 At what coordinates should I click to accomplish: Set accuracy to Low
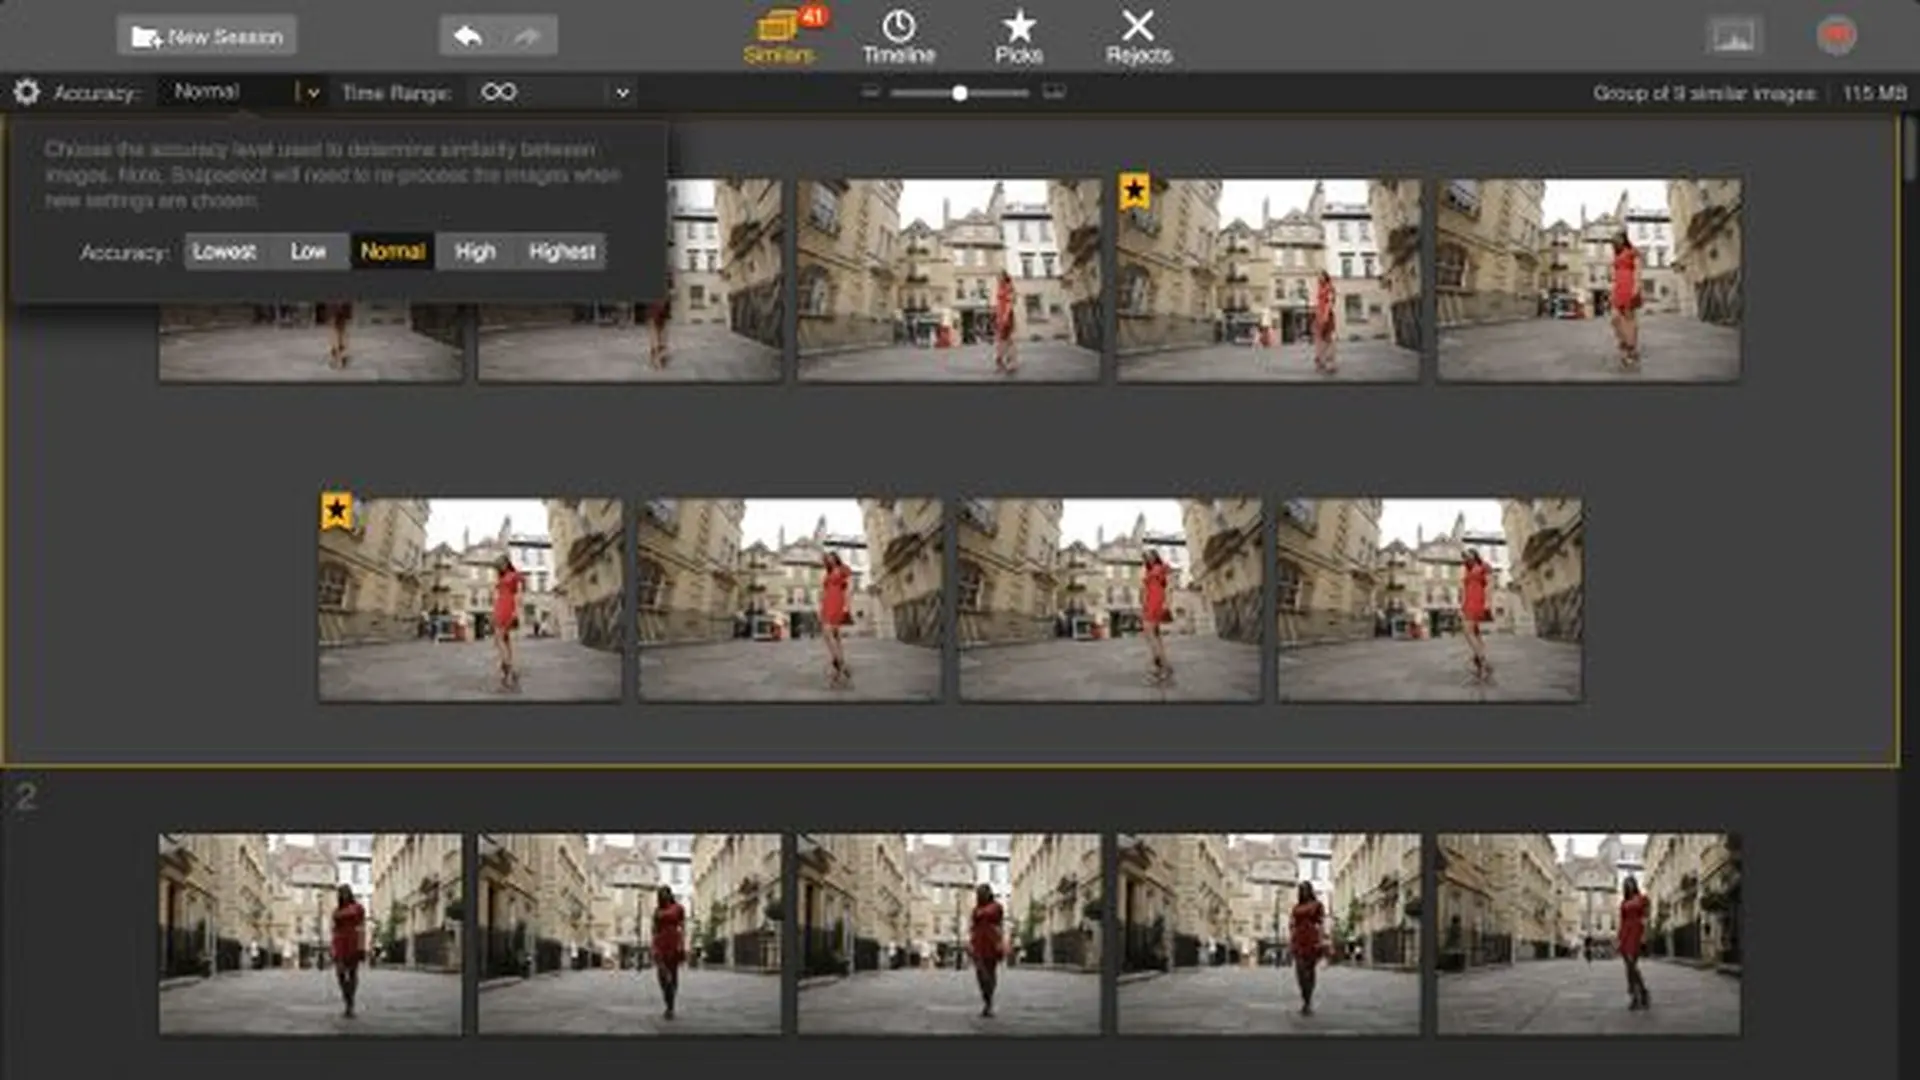click(x=308, y=252)
